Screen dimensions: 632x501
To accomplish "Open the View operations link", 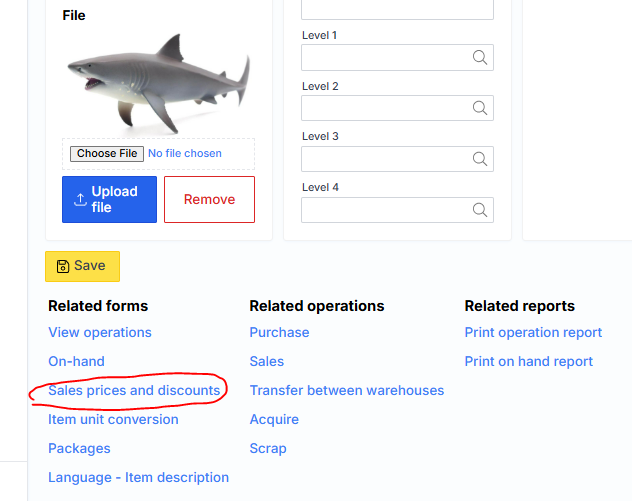I will click(100, 332).
